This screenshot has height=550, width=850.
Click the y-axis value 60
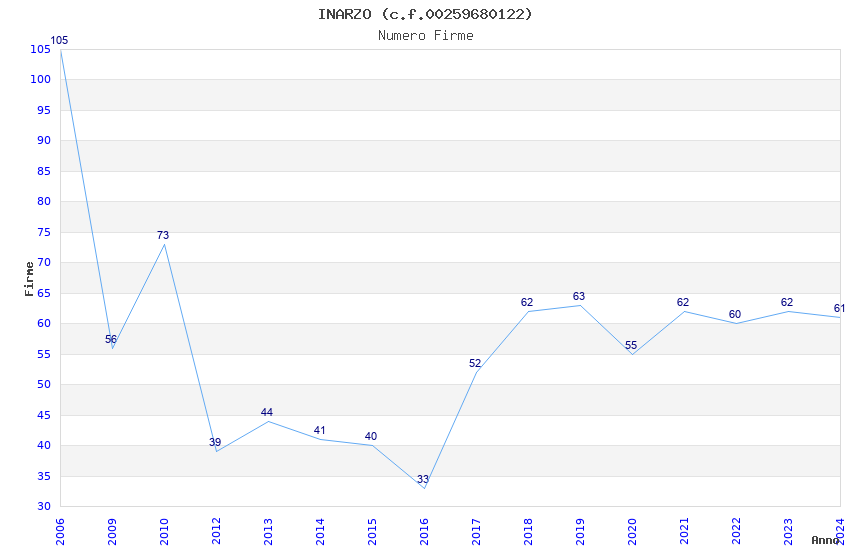[43, 323]
